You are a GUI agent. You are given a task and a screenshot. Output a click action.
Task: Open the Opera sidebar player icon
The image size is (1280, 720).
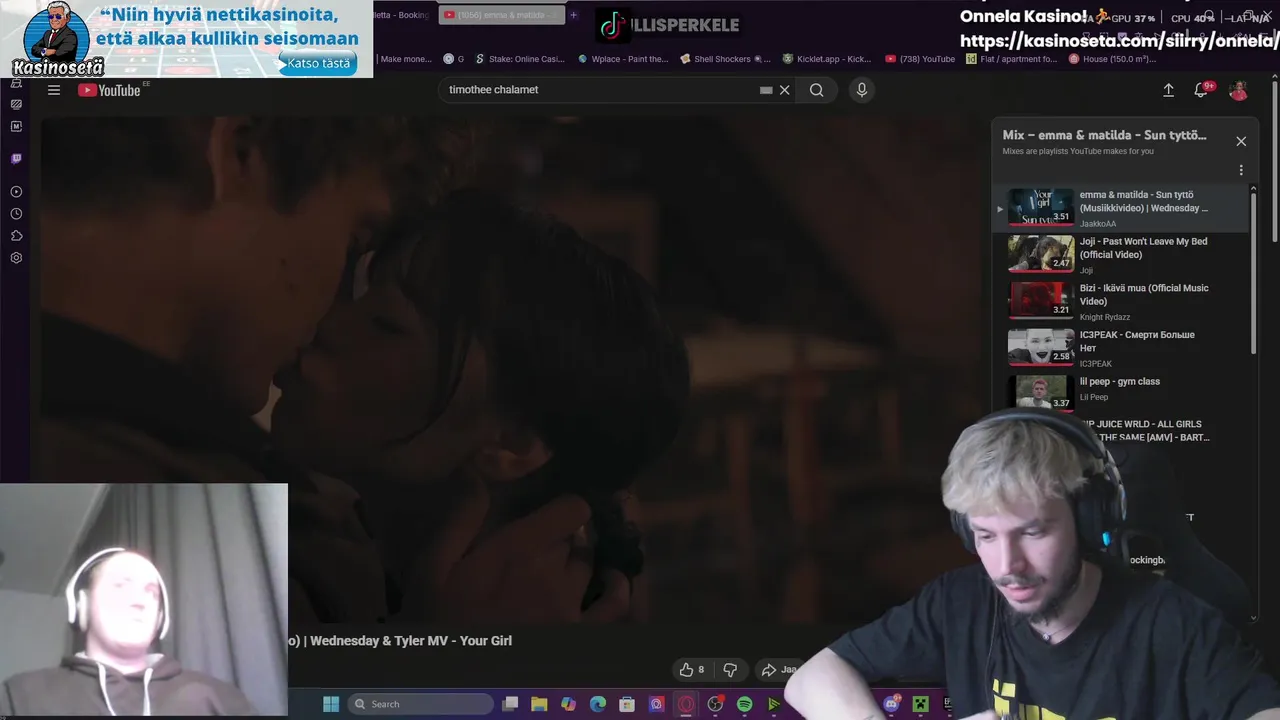click(x=16, y=192)
